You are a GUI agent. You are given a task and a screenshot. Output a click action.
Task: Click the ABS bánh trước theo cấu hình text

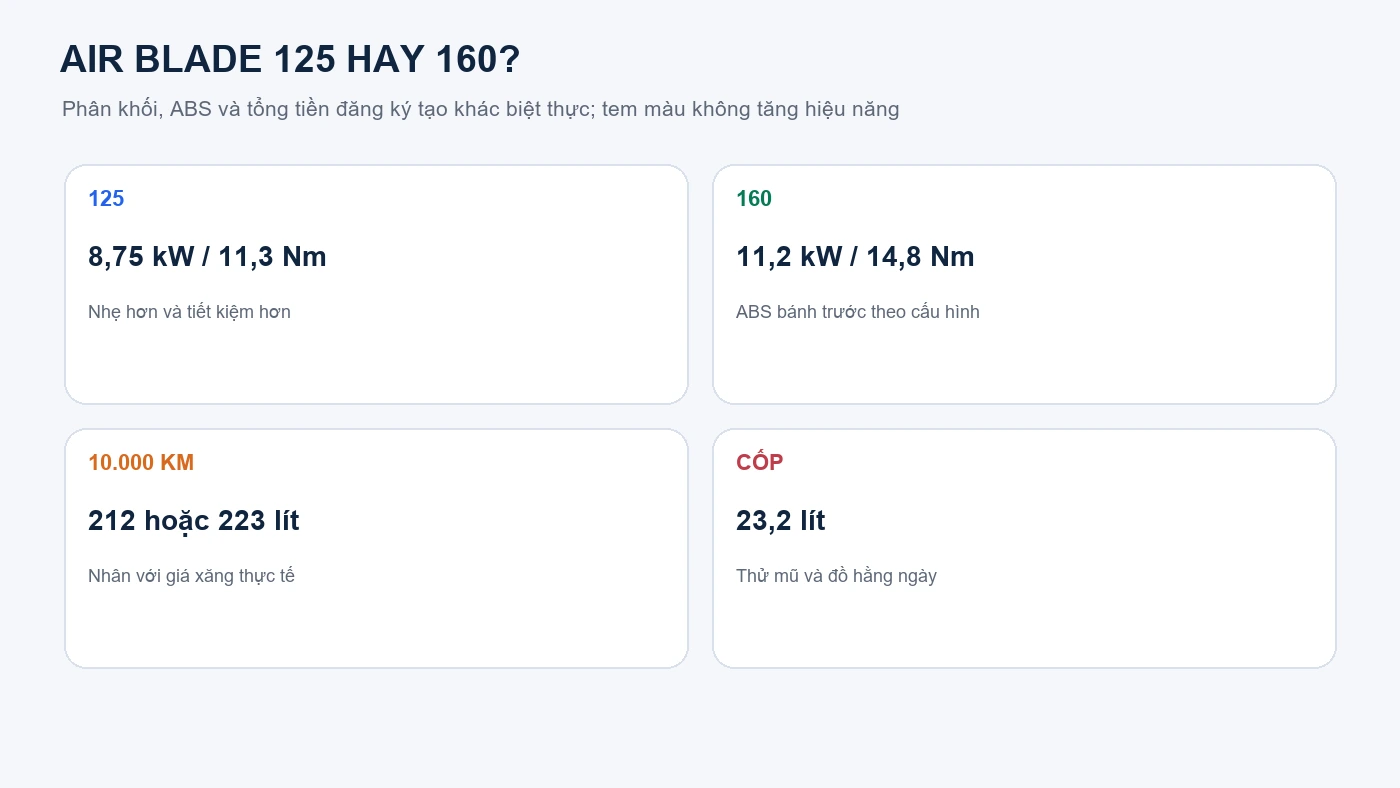pos(858,312)
